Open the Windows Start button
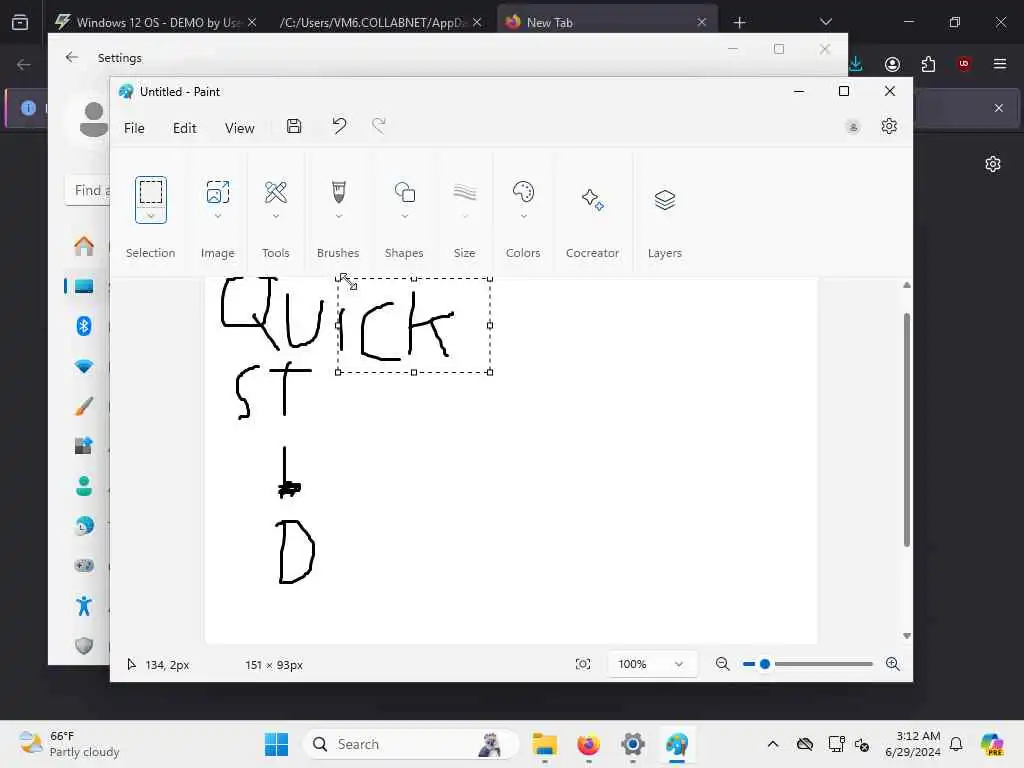Viewport: 1024px width, 768px height. click(276, 744)
